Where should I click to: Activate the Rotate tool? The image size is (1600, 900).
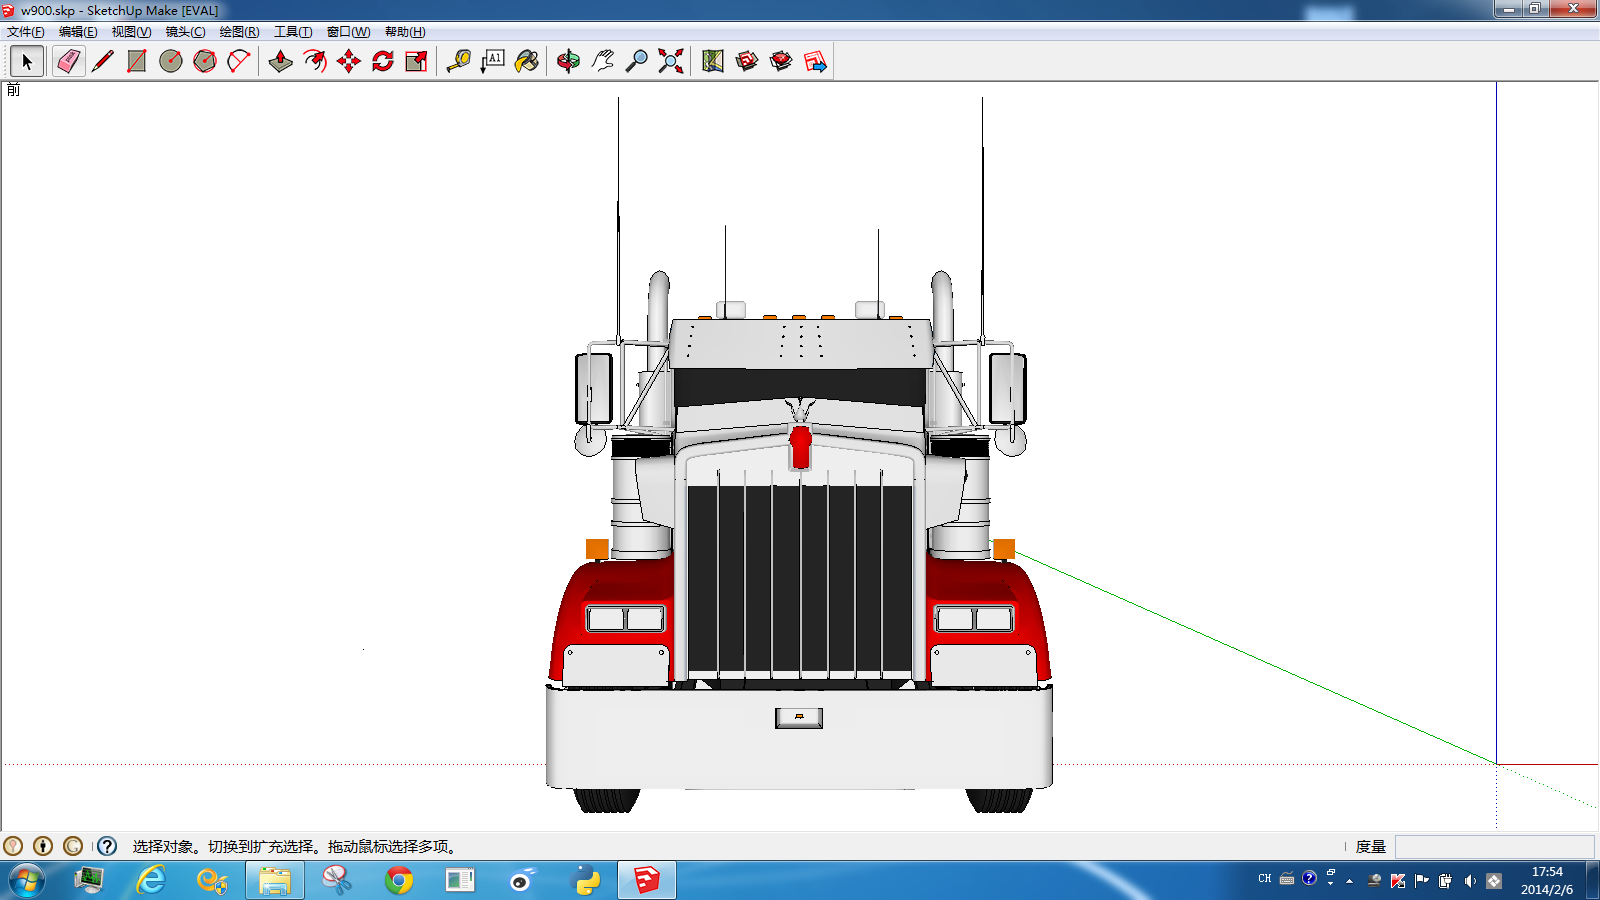[x=383, y=62]
